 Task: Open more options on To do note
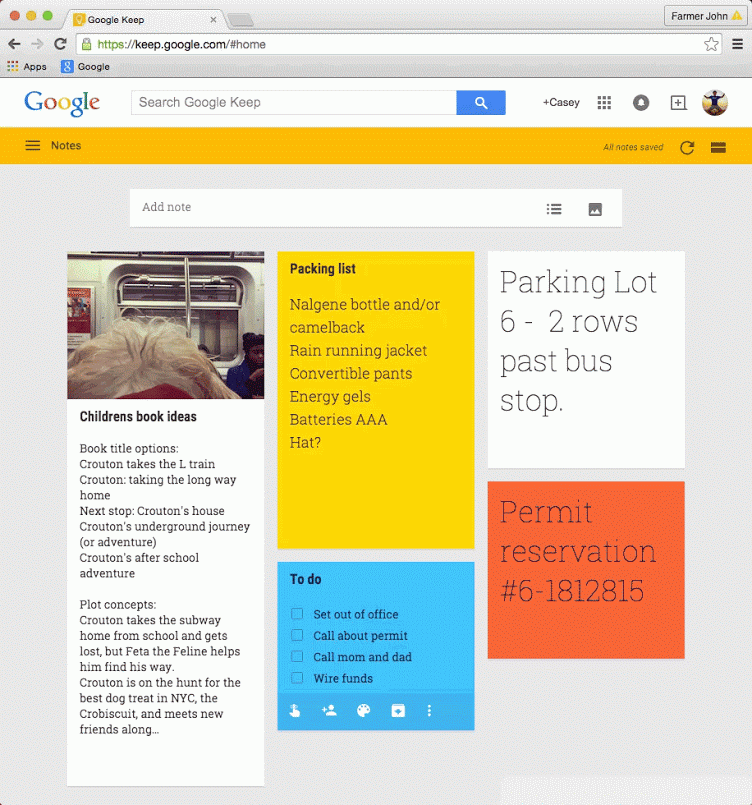point(429,711)
